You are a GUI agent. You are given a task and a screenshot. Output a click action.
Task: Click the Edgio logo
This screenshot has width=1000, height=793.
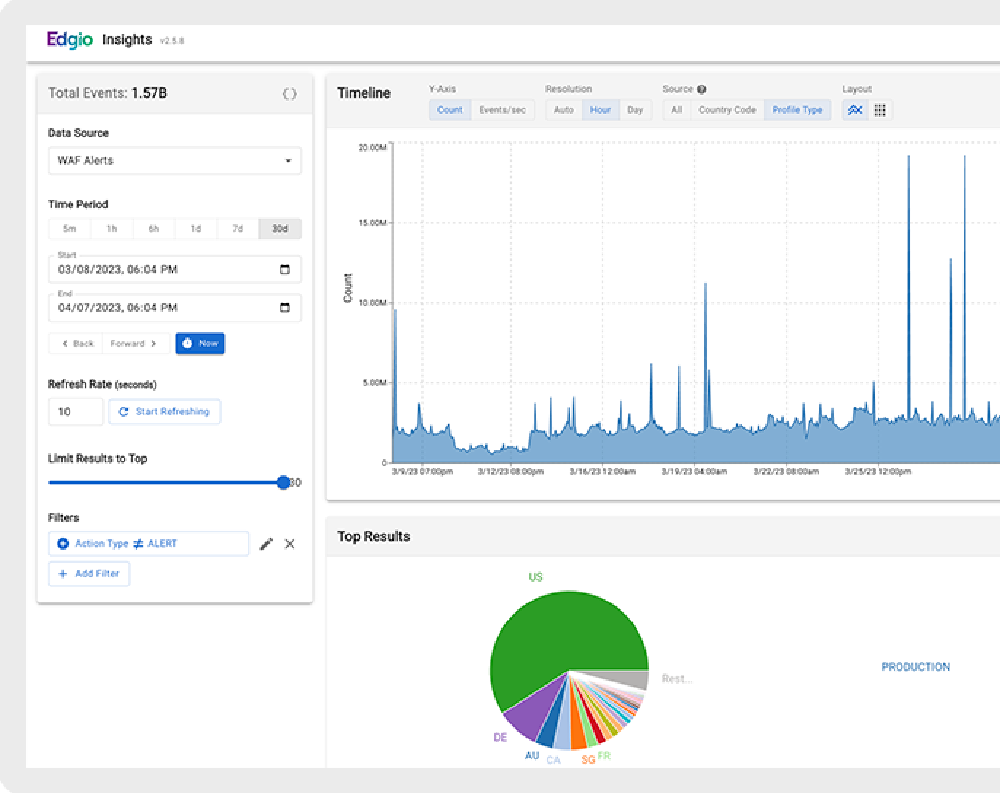click(x=68, y=40)
